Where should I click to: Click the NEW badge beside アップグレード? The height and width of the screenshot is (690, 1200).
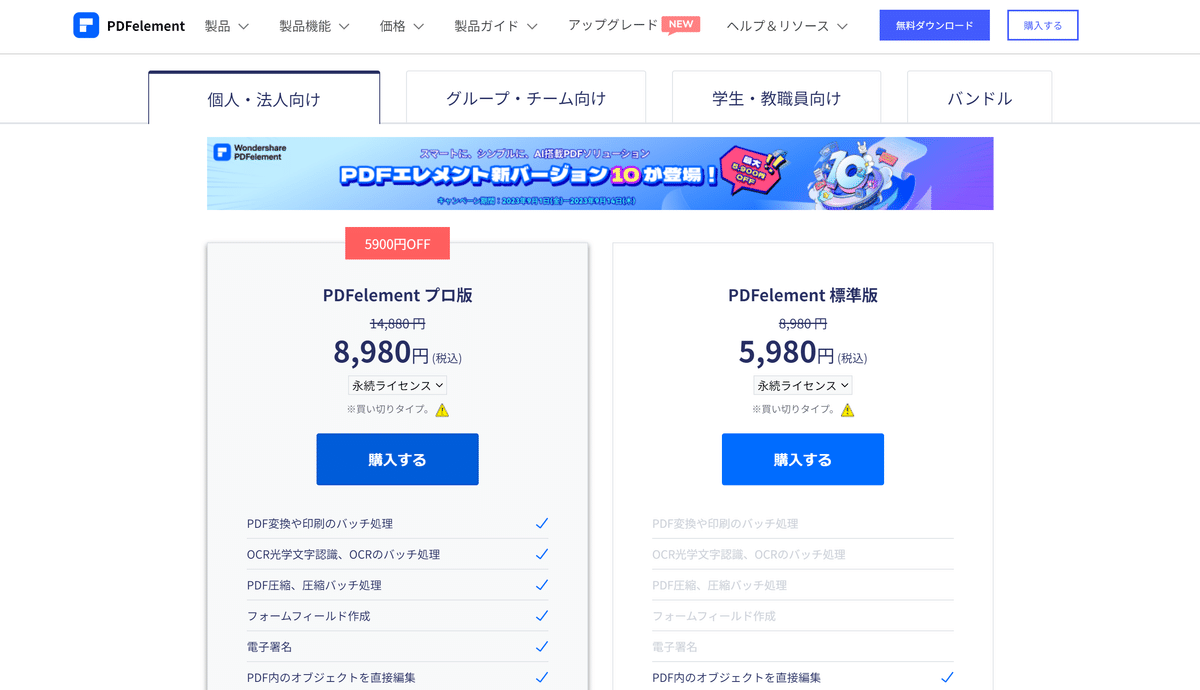pyautogui.click(x=681, y=24)
